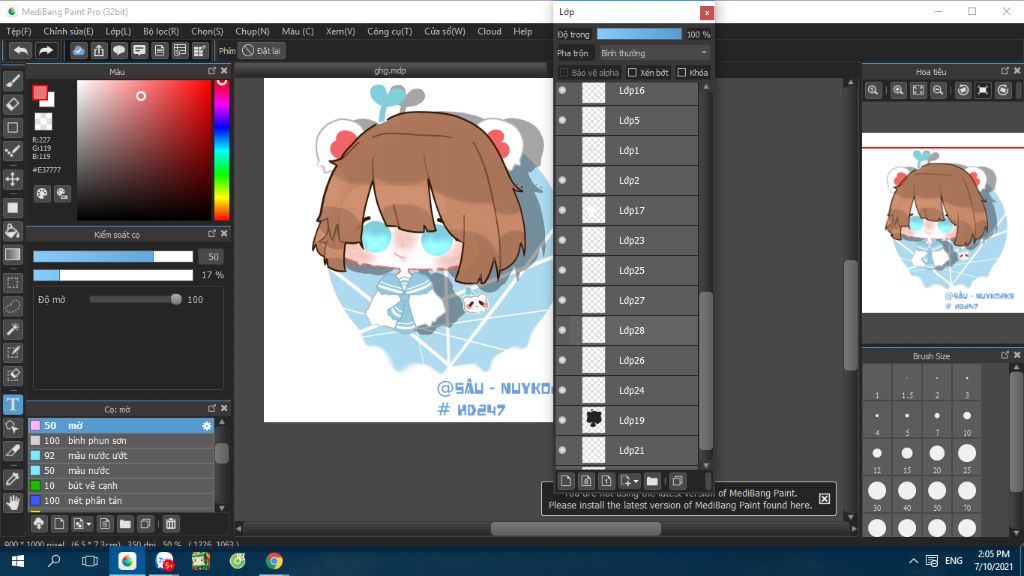Select the Lasso tool

pyautogui.click(x=12, y=306)
